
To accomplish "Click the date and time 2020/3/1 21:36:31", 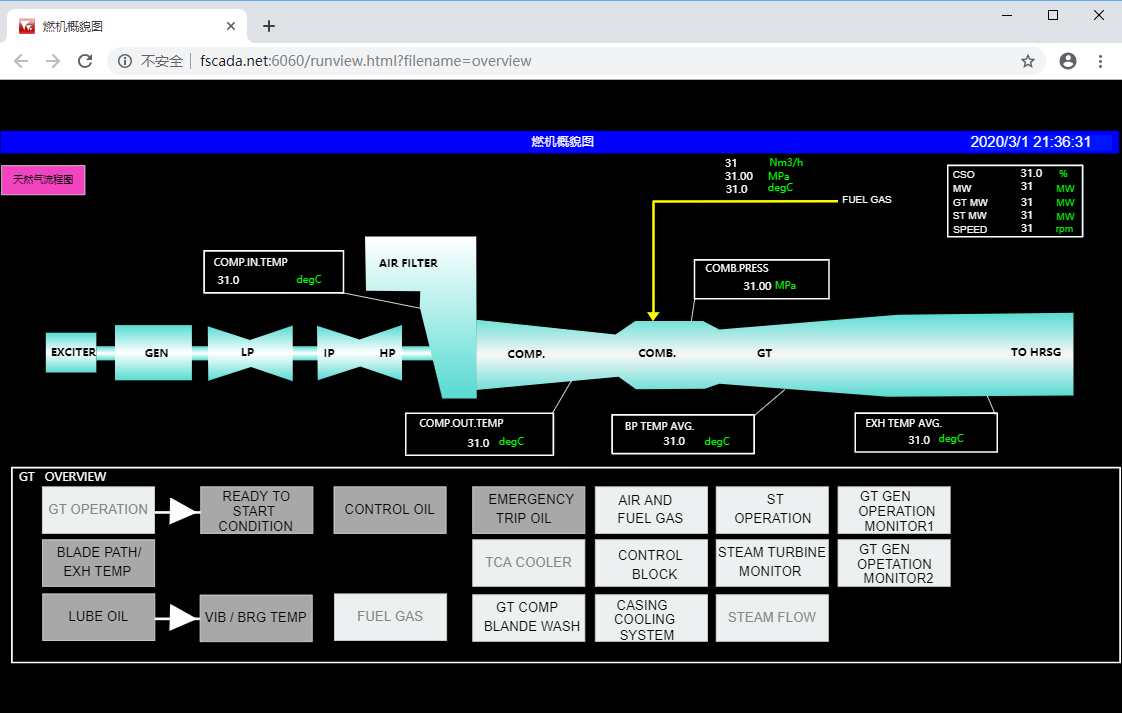I will pyautogui.click(x=1030, y=142).
